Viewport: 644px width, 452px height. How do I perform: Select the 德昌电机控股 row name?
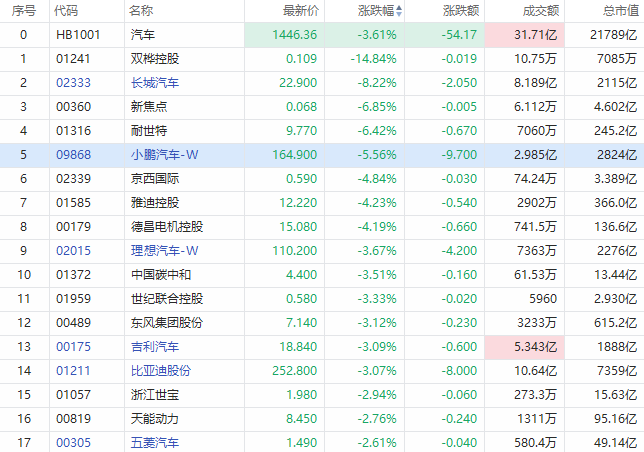click(x=167, y=227)
